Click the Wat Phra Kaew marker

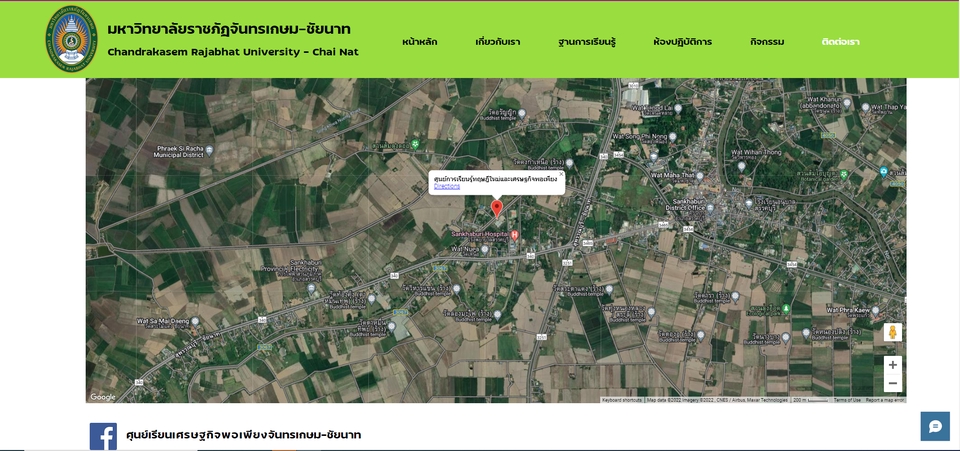coord(876,310)
